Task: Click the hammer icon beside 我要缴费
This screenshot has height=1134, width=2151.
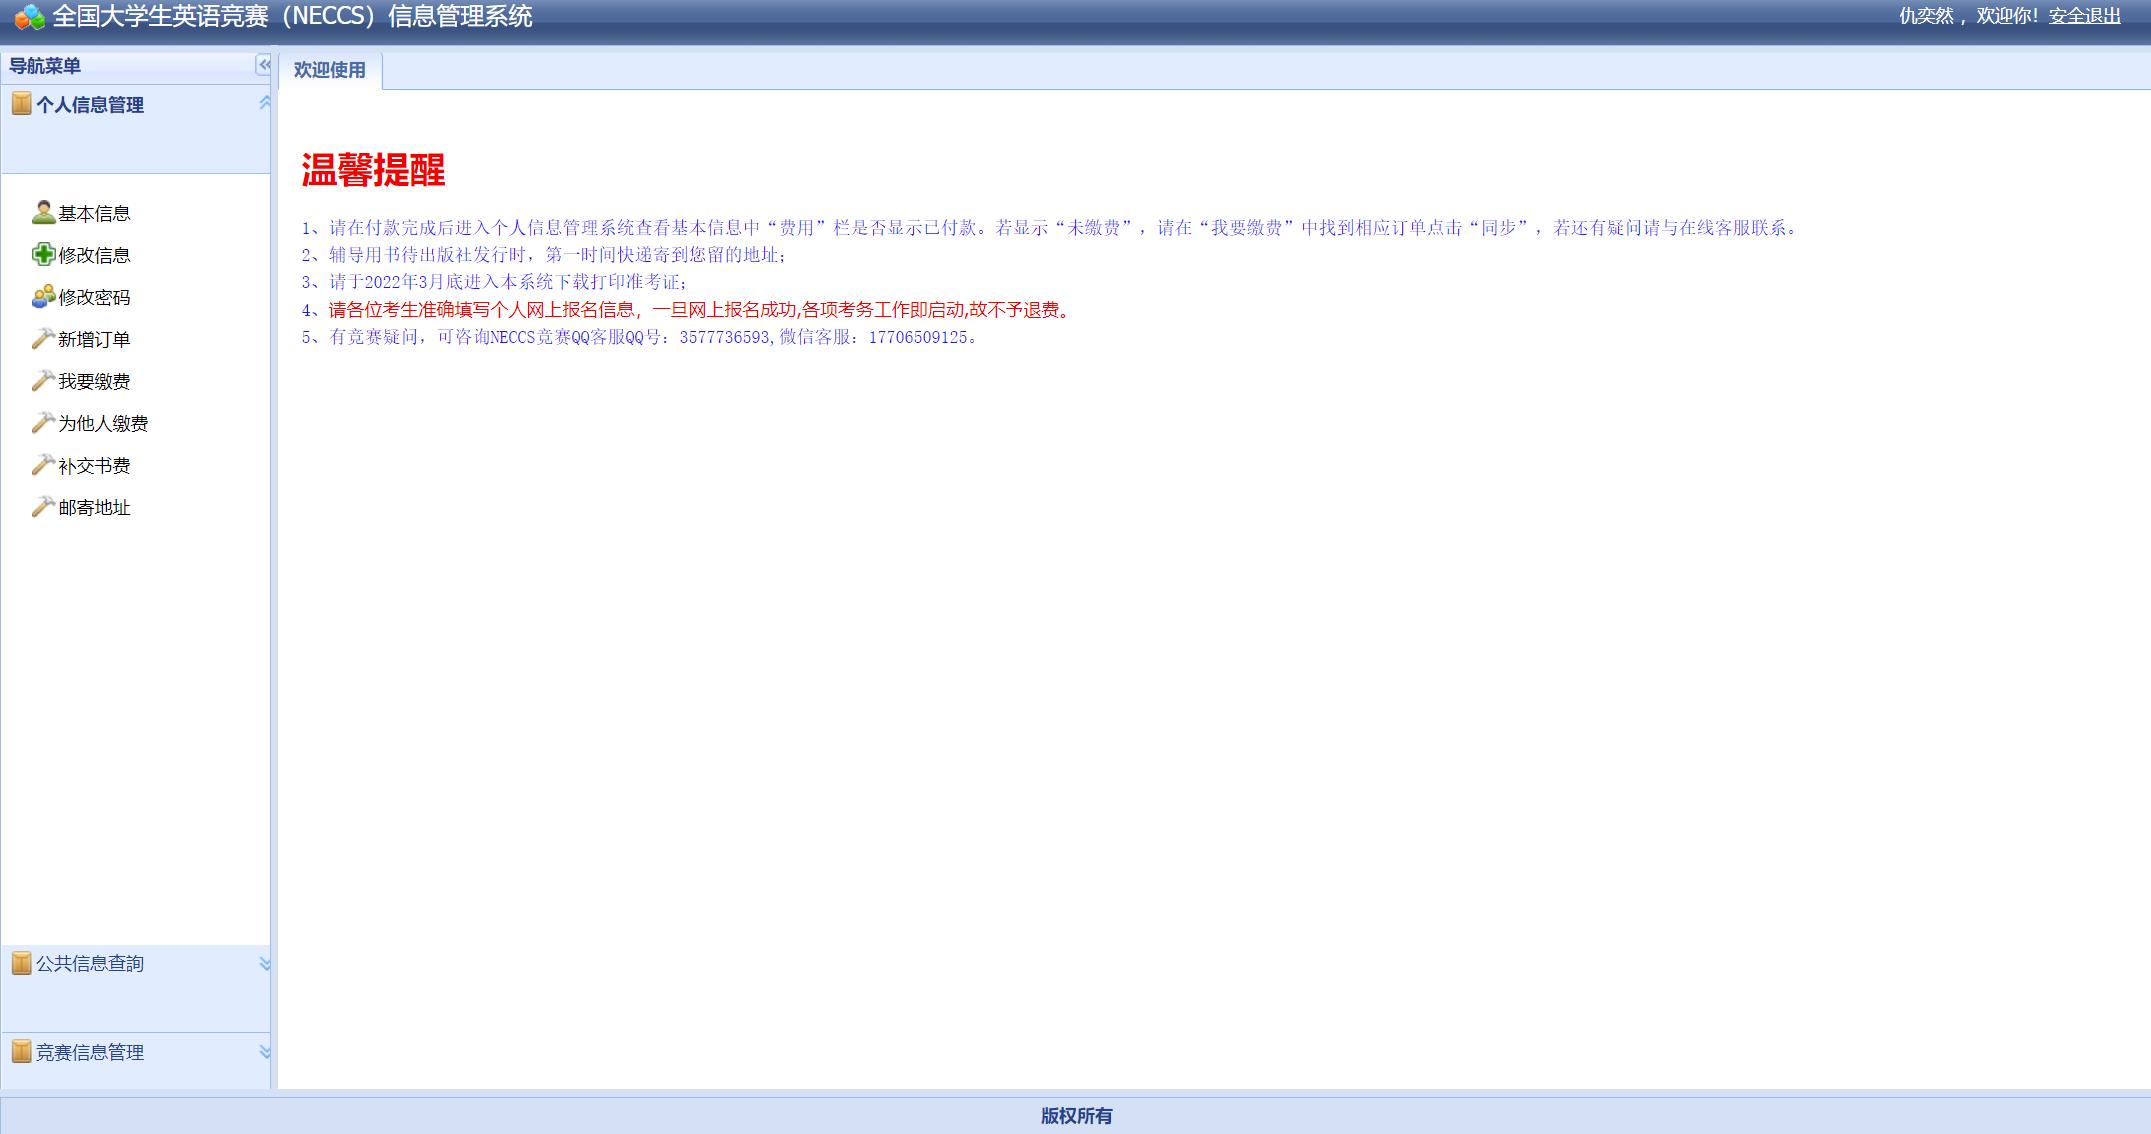Action: [43, 380]
